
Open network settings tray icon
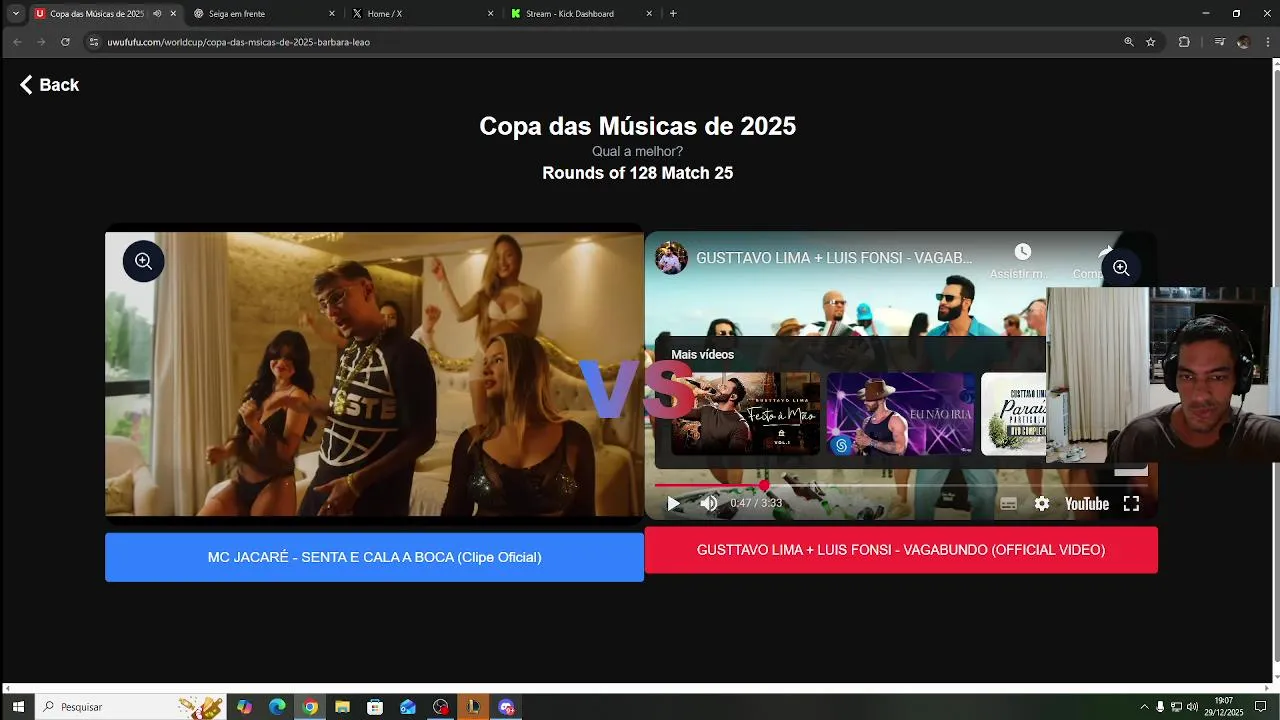[x=1176, y=707]
